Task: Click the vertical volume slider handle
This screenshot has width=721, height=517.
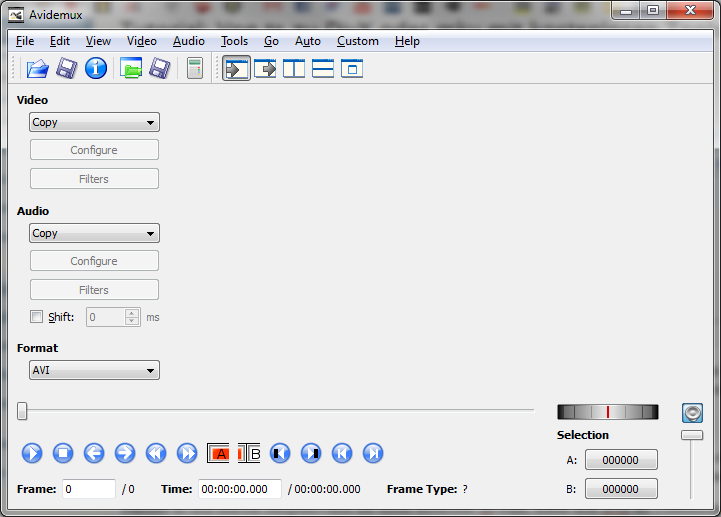Action: (x=692, y=435)
